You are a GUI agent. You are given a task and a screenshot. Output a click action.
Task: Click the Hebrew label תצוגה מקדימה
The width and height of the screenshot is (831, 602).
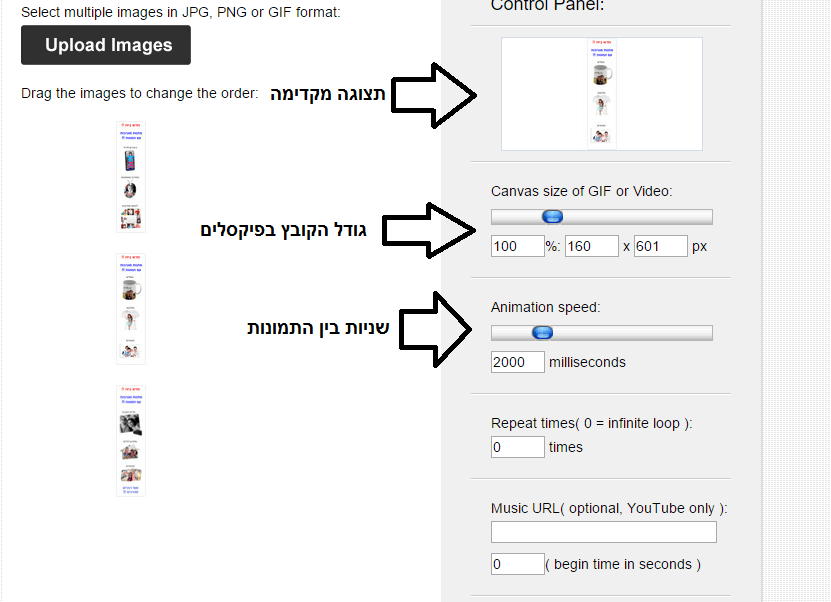click(x=328, y=95)
